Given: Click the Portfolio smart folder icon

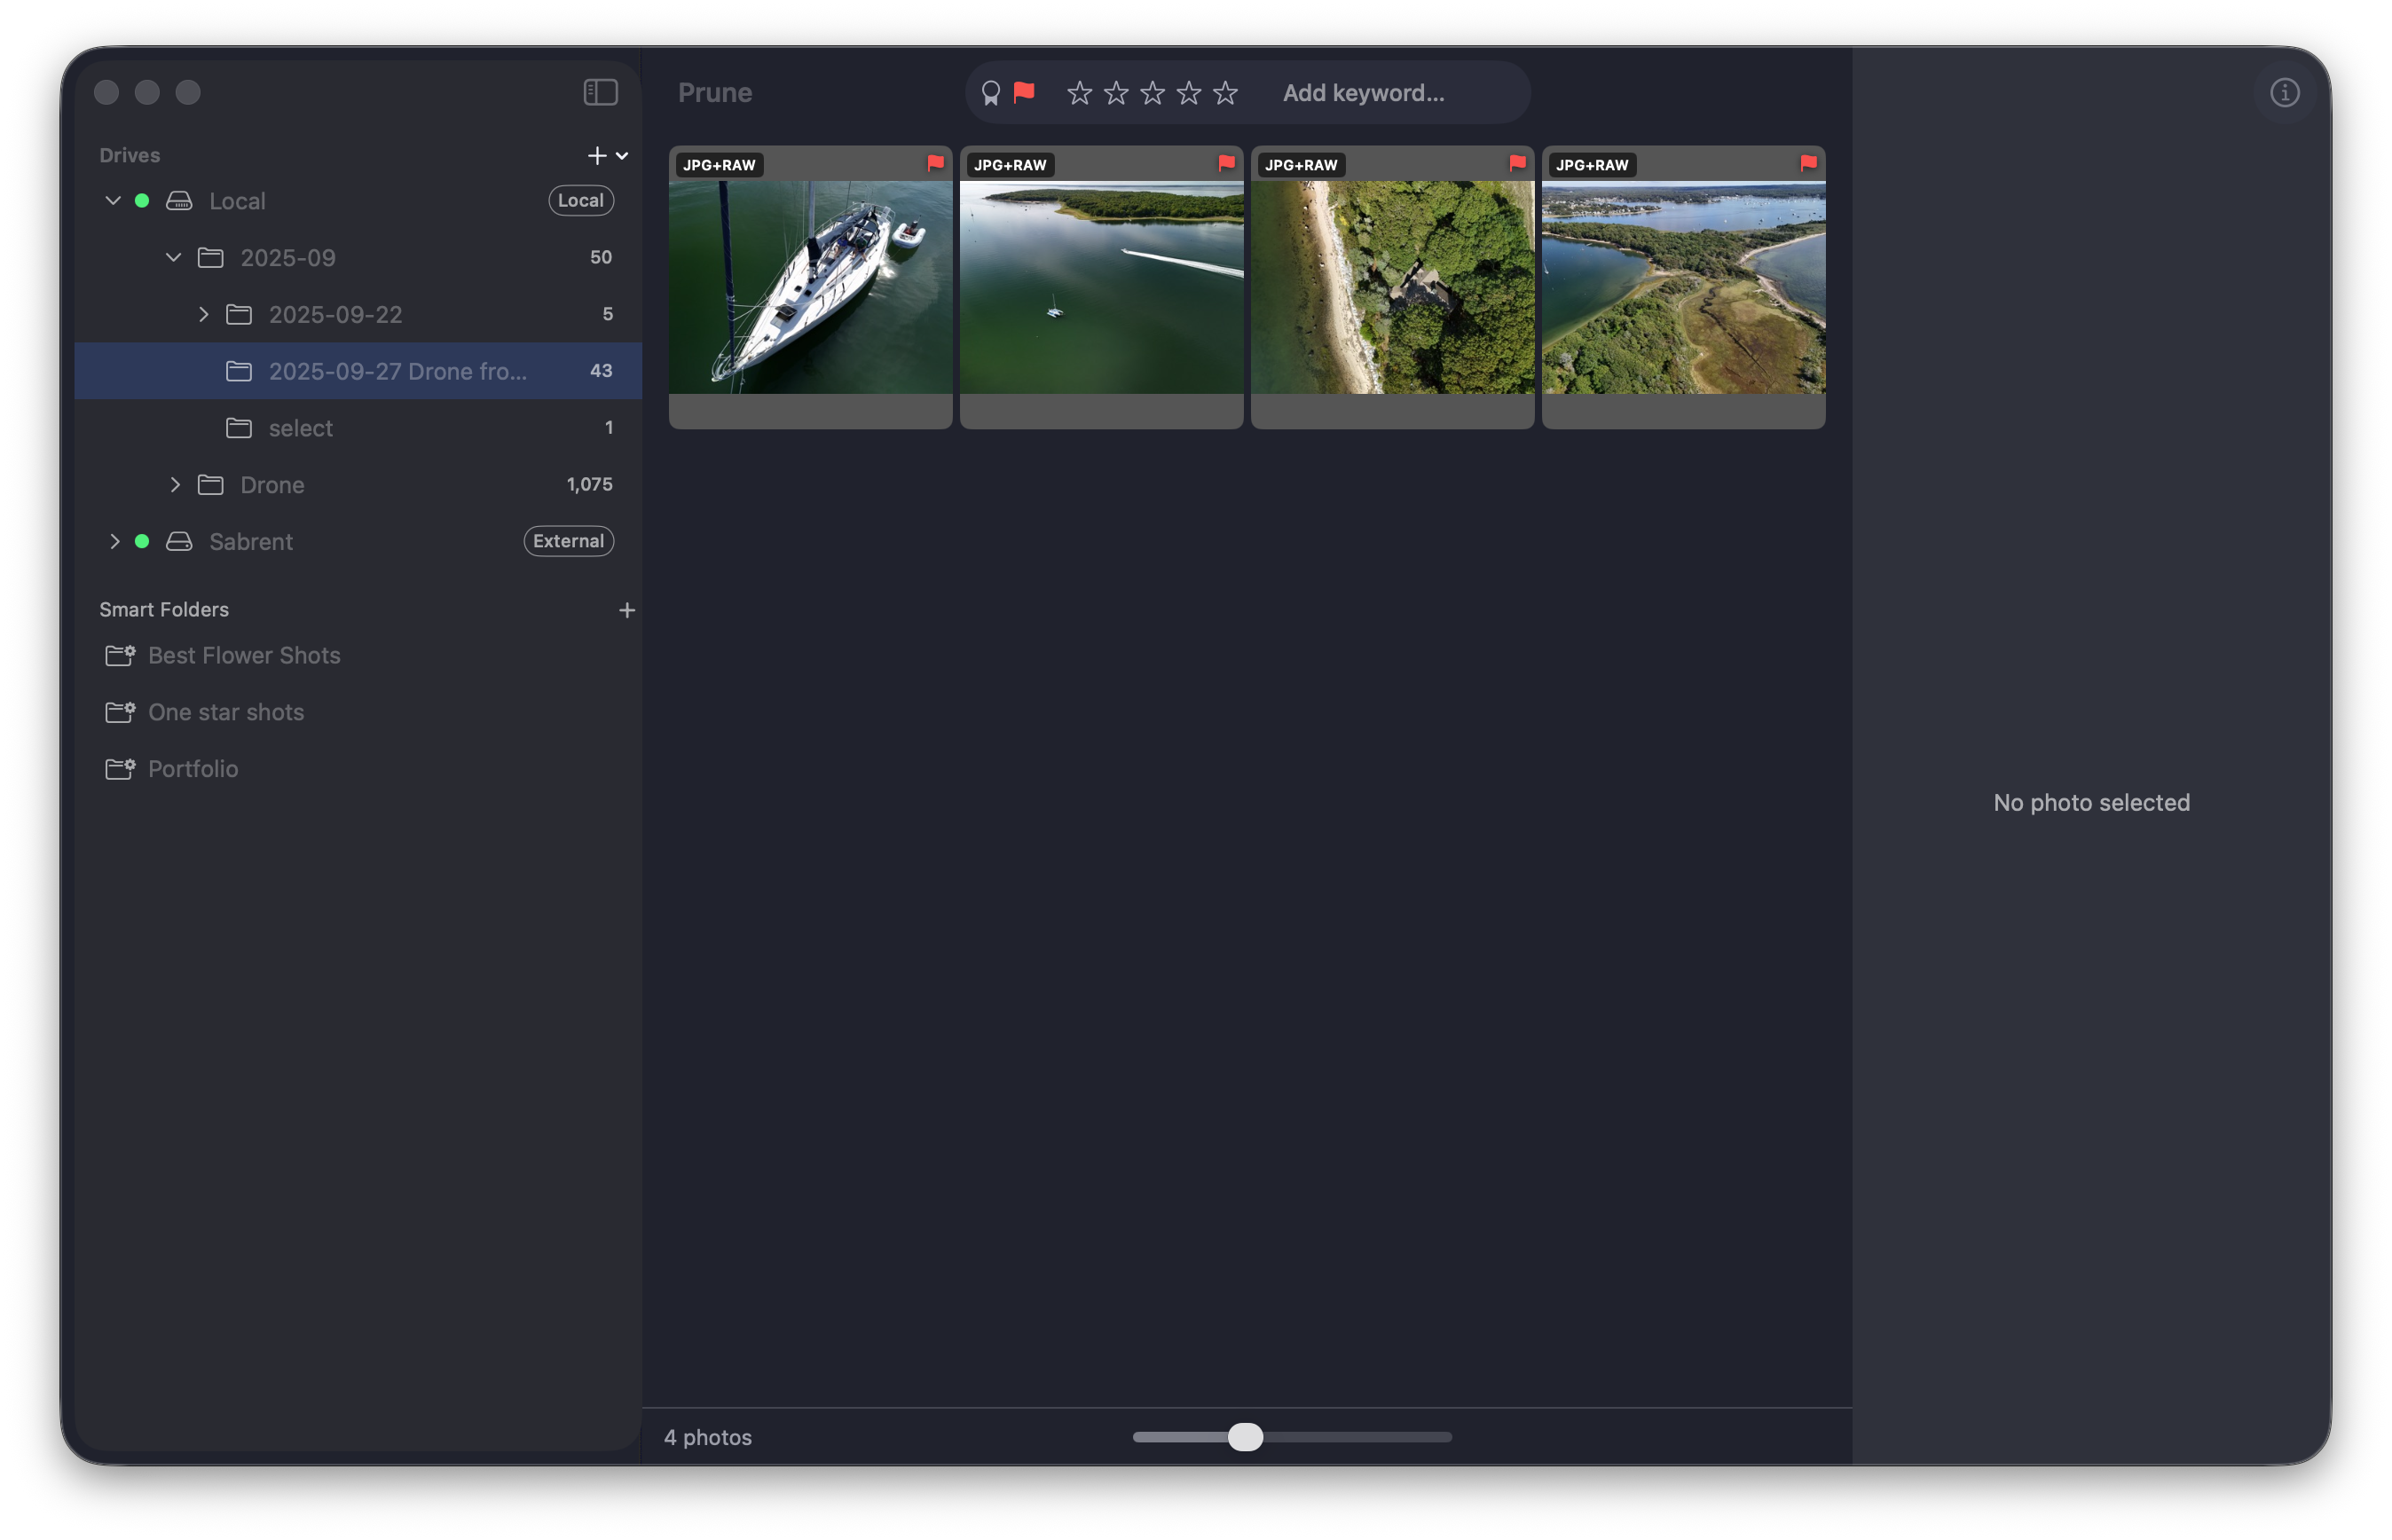Looking at the screenshot, I should coord(120,769).
